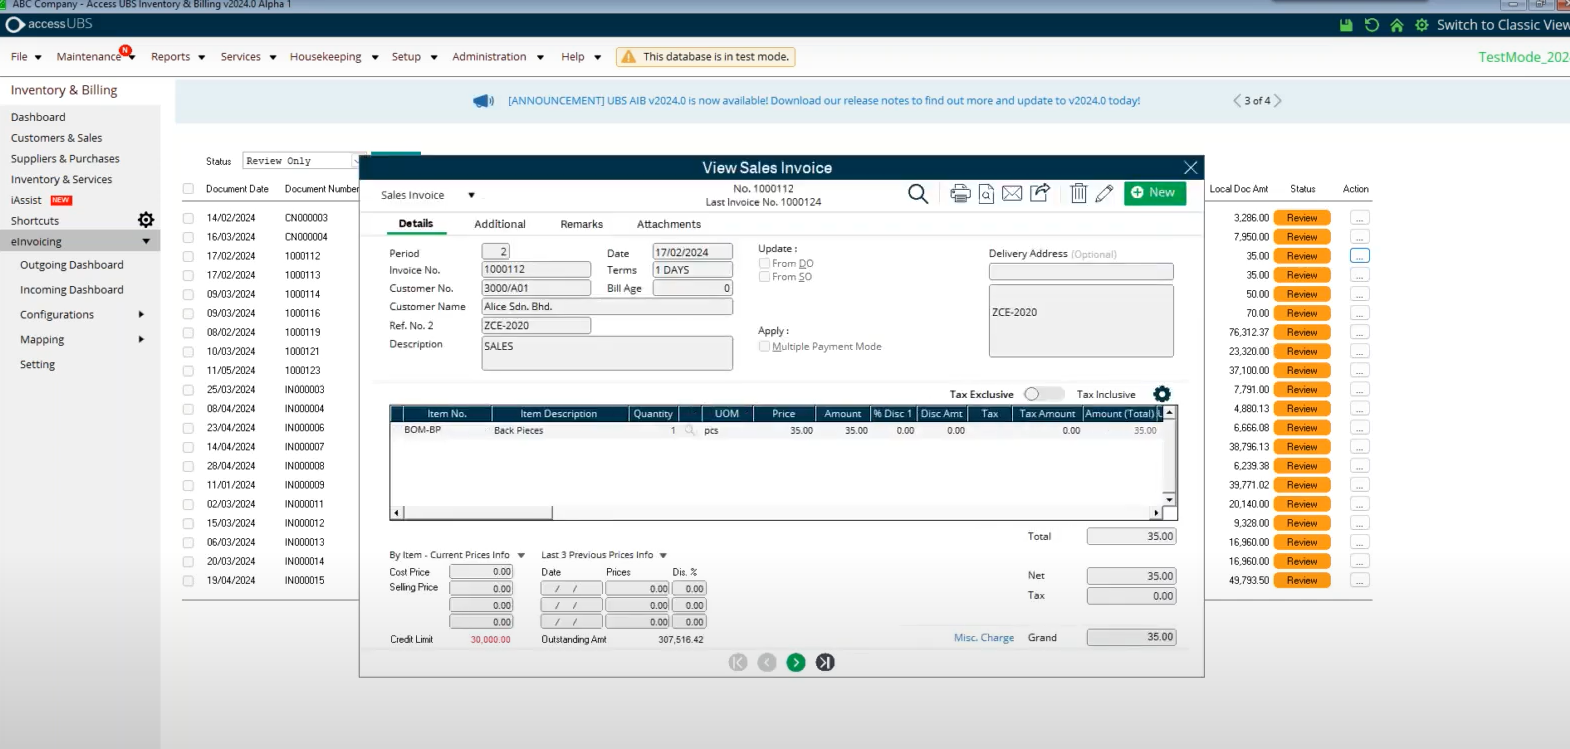Open the Maintenance menu
Image resolution: width=1570 pixels, height=749 pixels.
[x=96, y=57]
